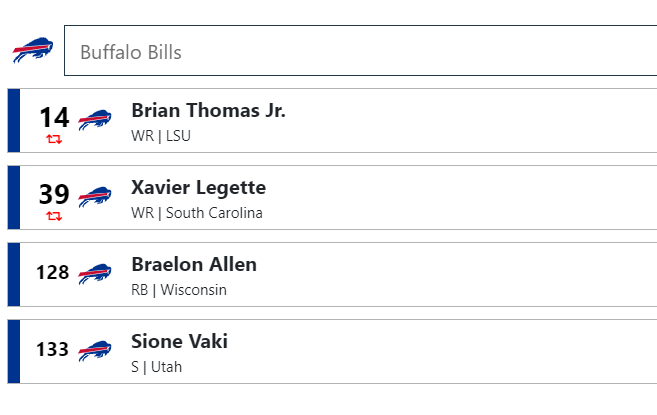Click pick number 39
657x415 pixels.
(x=54, y=195)
